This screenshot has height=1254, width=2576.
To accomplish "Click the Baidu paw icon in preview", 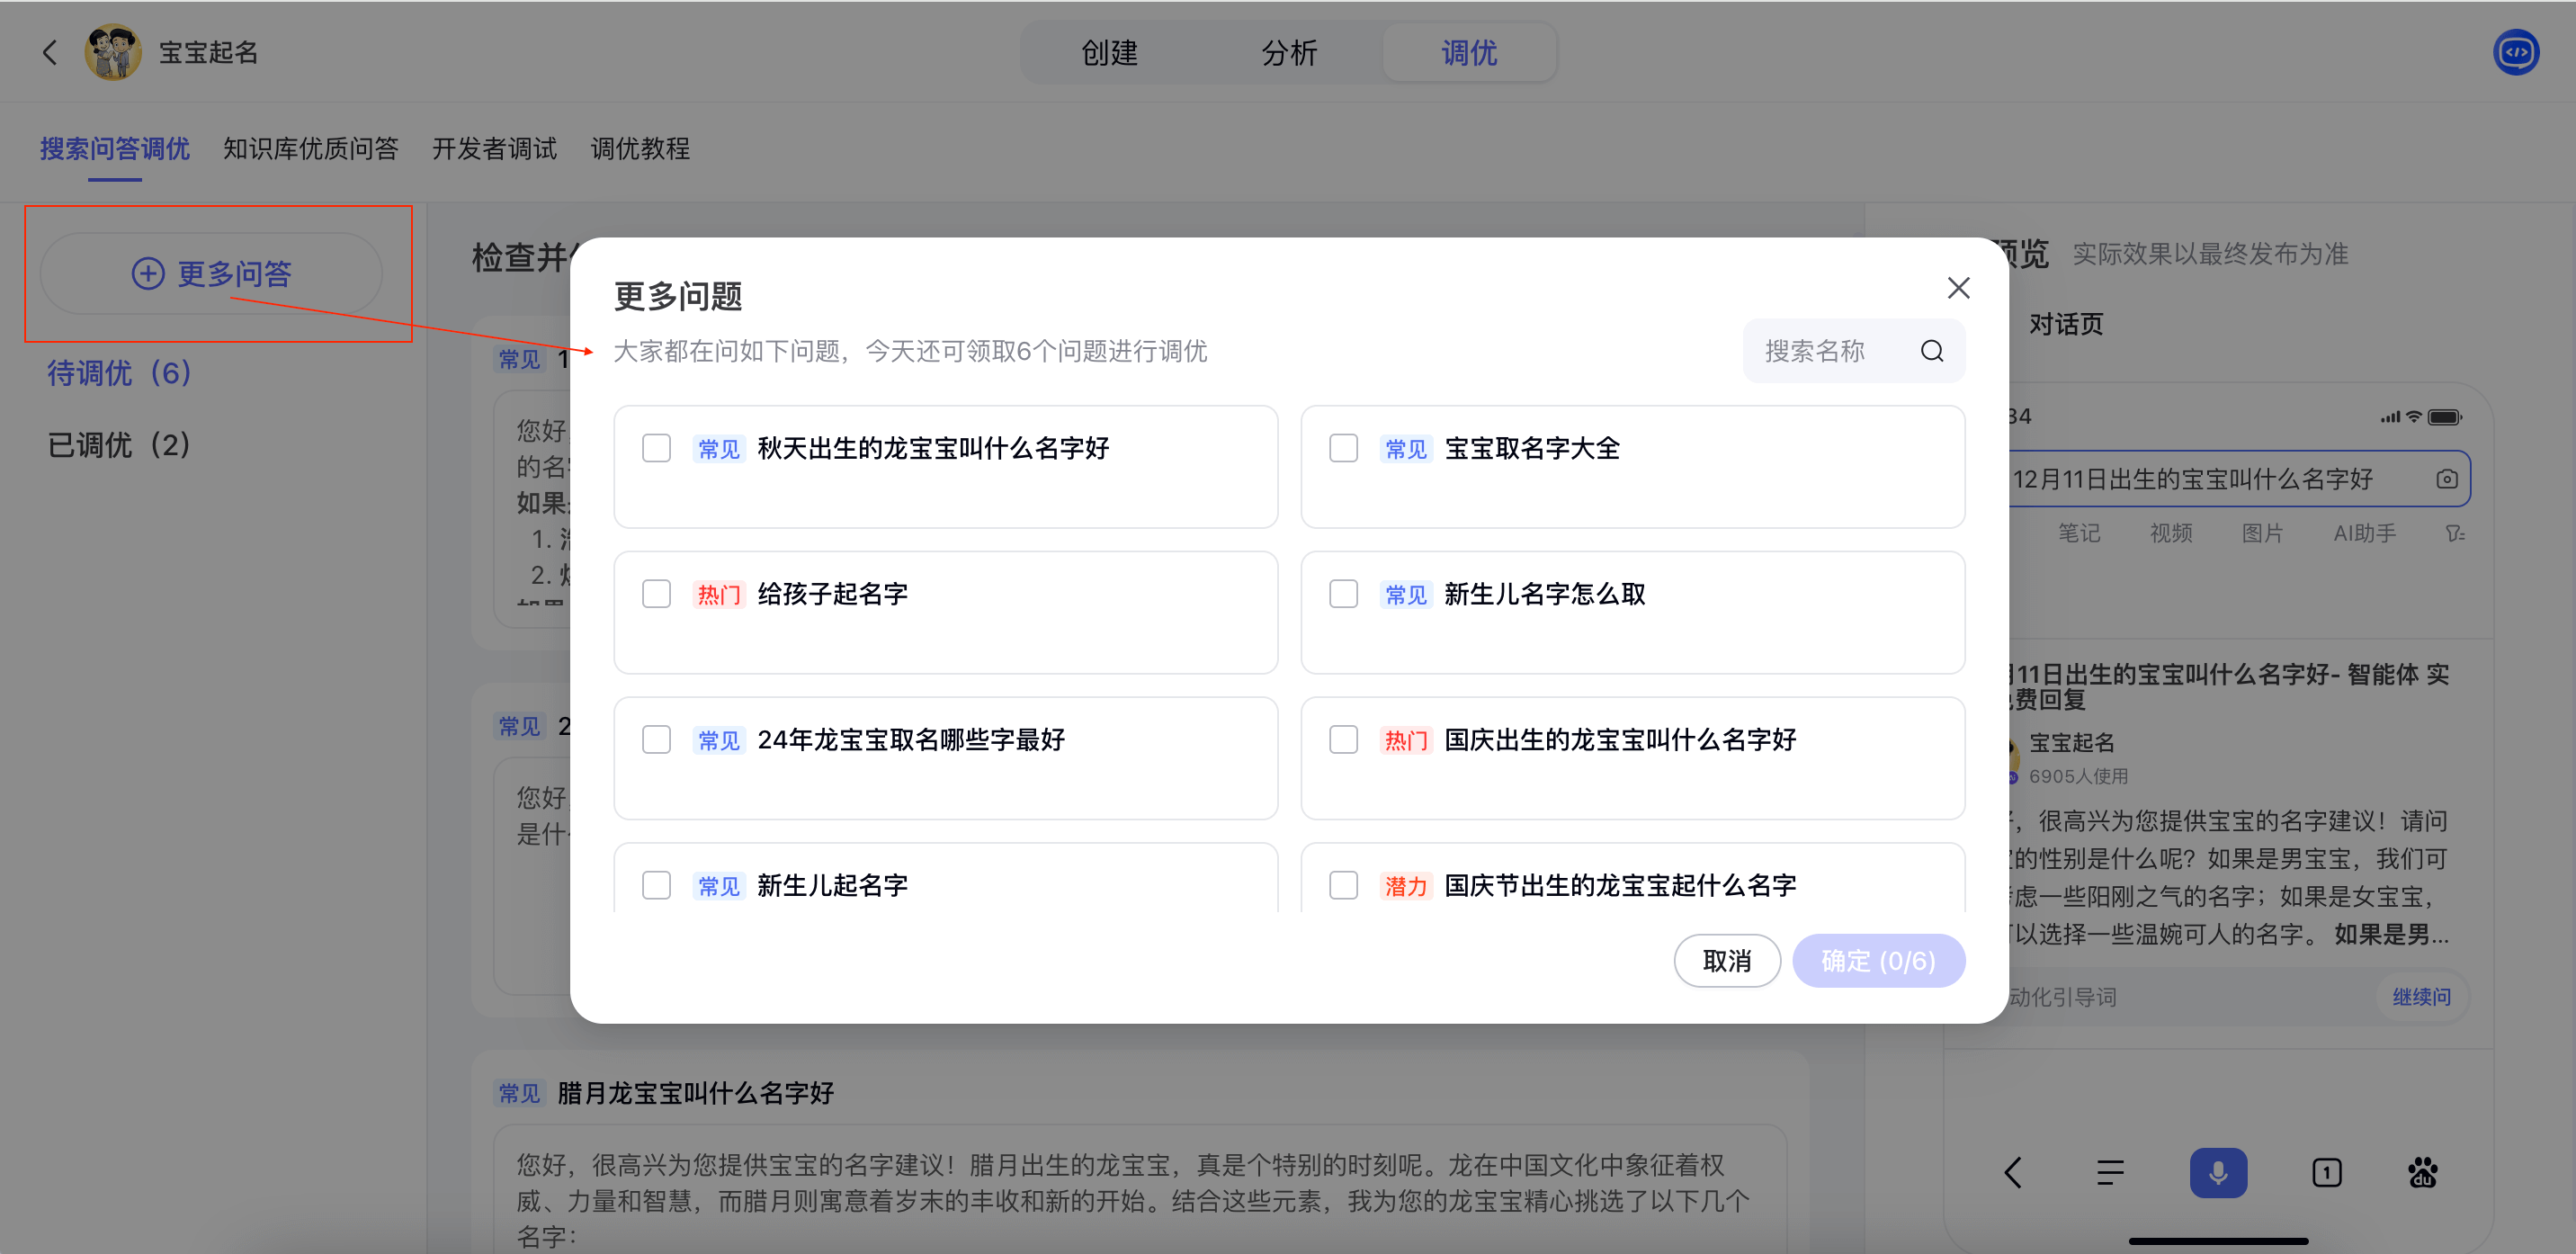I will [2422, 1172].
